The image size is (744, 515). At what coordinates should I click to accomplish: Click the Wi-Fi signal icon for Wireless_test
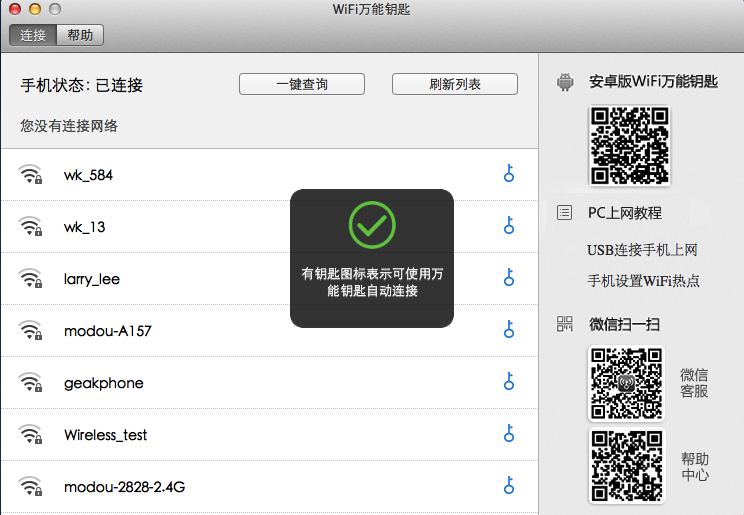(x=30, y=434)
